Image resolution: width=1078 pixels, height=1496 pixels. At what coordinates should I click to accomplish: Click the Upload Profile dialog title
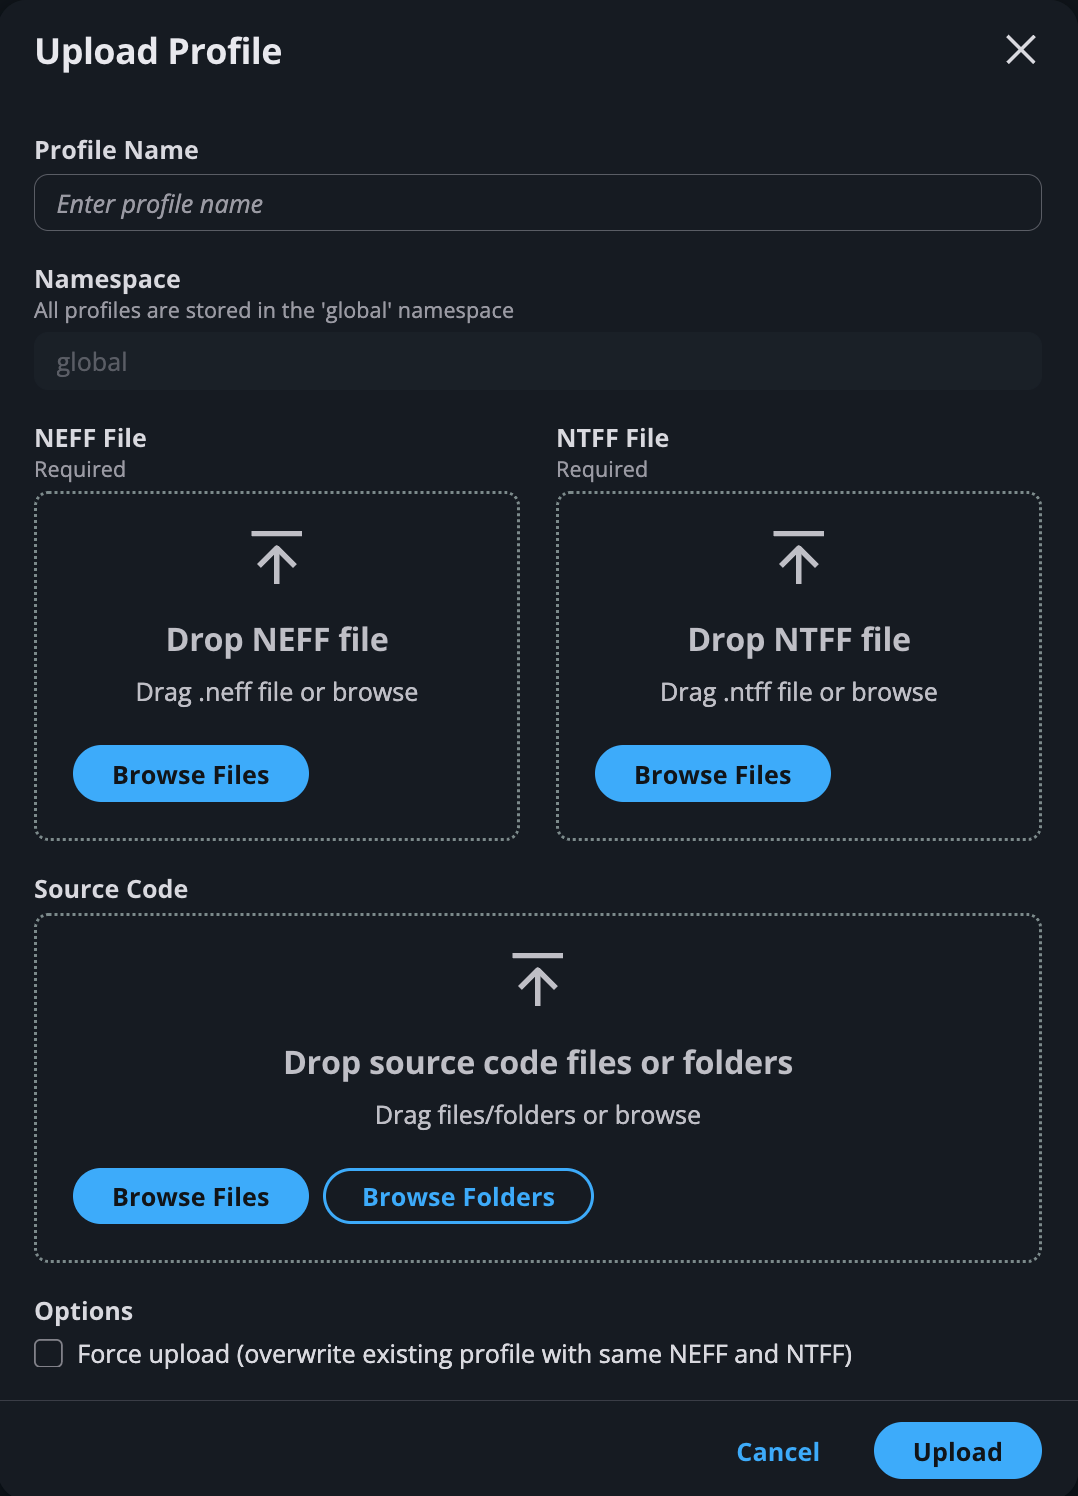(158, 50)
